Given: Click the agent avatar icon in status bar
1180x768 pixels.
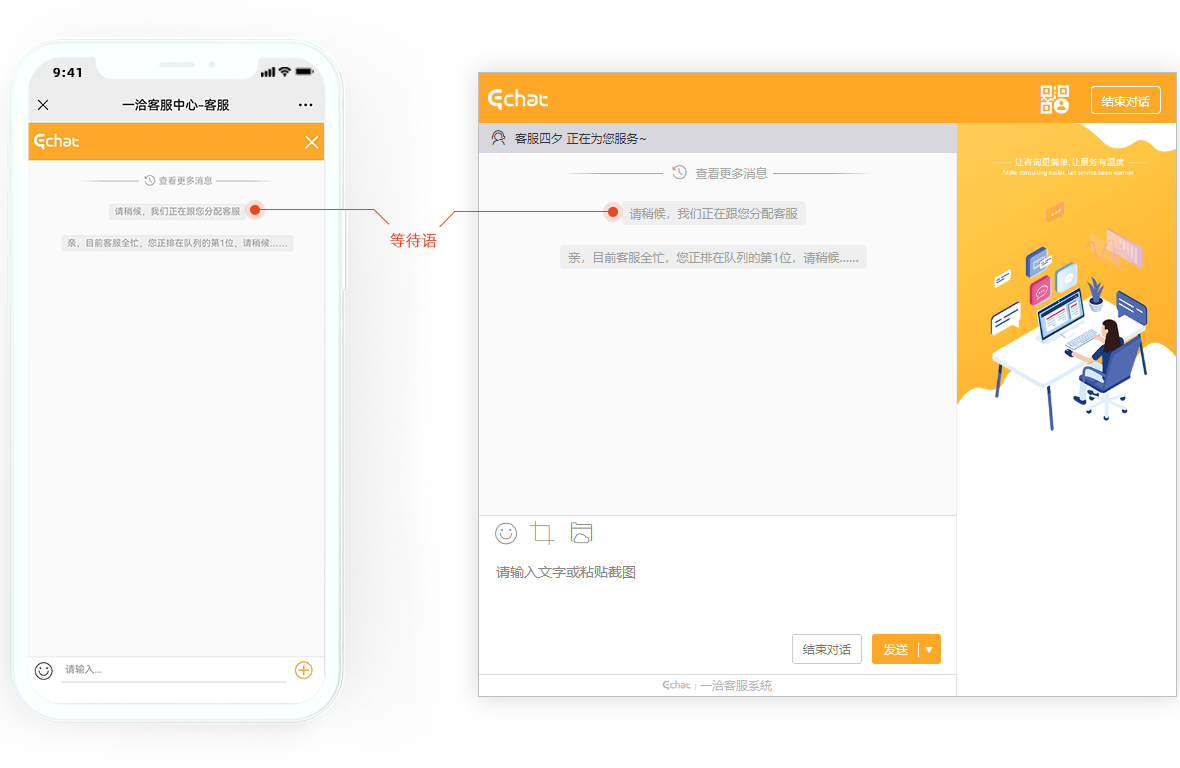Looking at the screenshot, I should 498,139.
